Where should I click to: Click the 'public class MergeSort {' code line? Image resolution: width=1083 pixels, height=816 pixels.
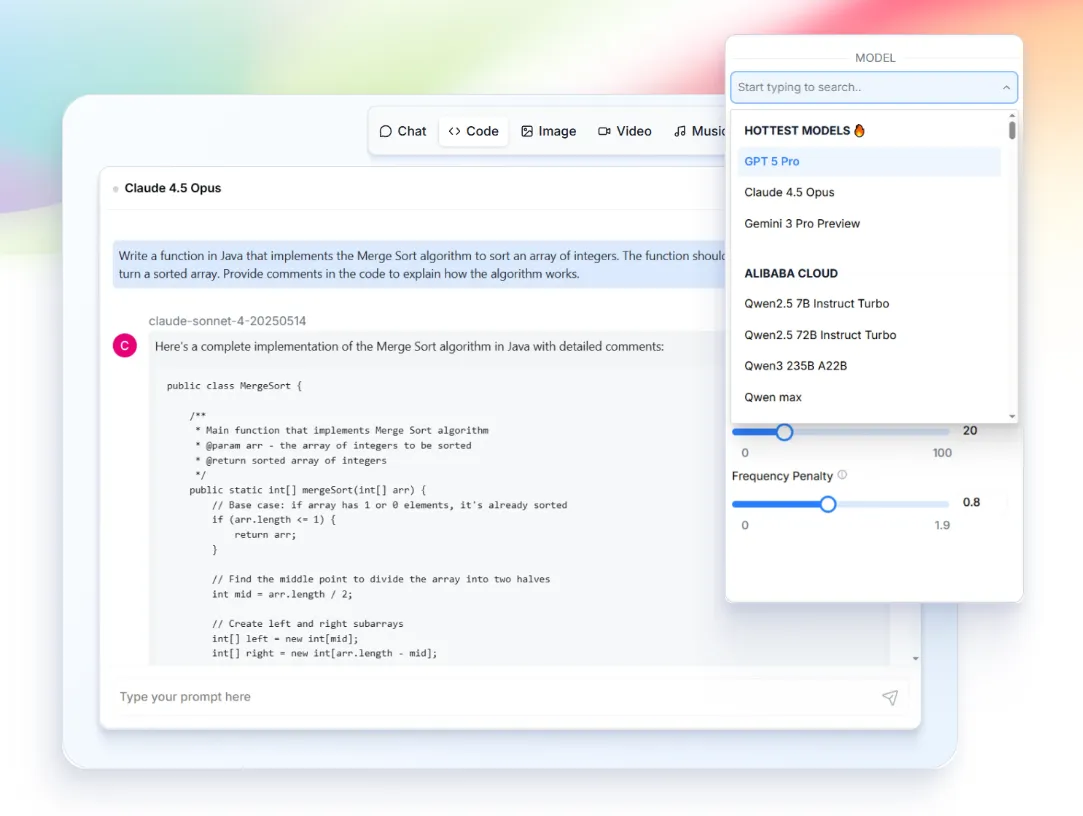click(234, 386)
